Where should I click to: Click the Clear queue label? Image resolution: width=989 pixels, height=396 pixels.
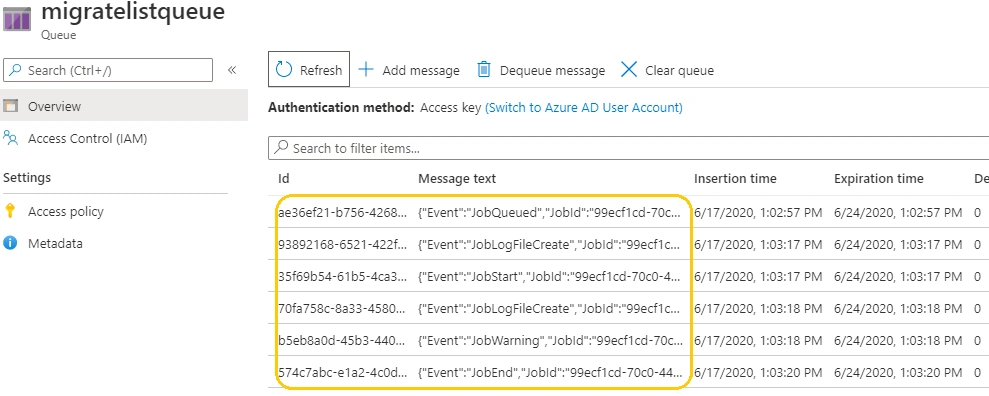tap(679, 71)
